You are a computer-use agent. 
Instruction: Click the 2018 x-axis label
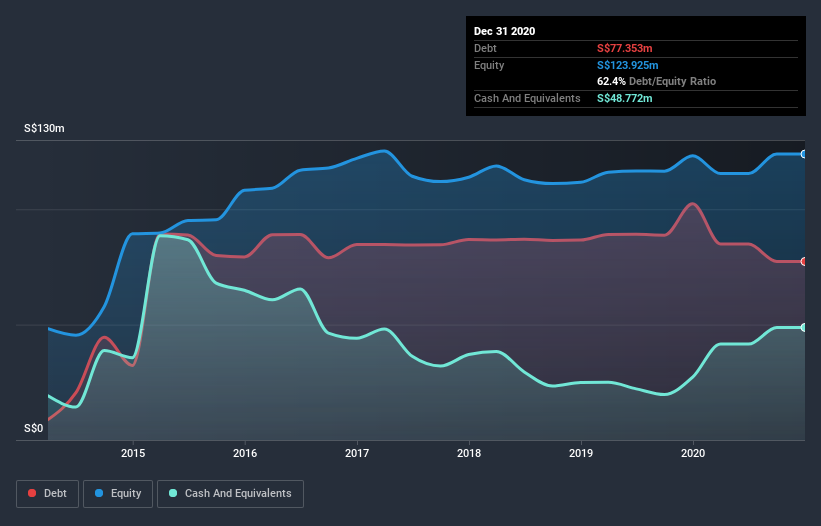click(469, 453)
